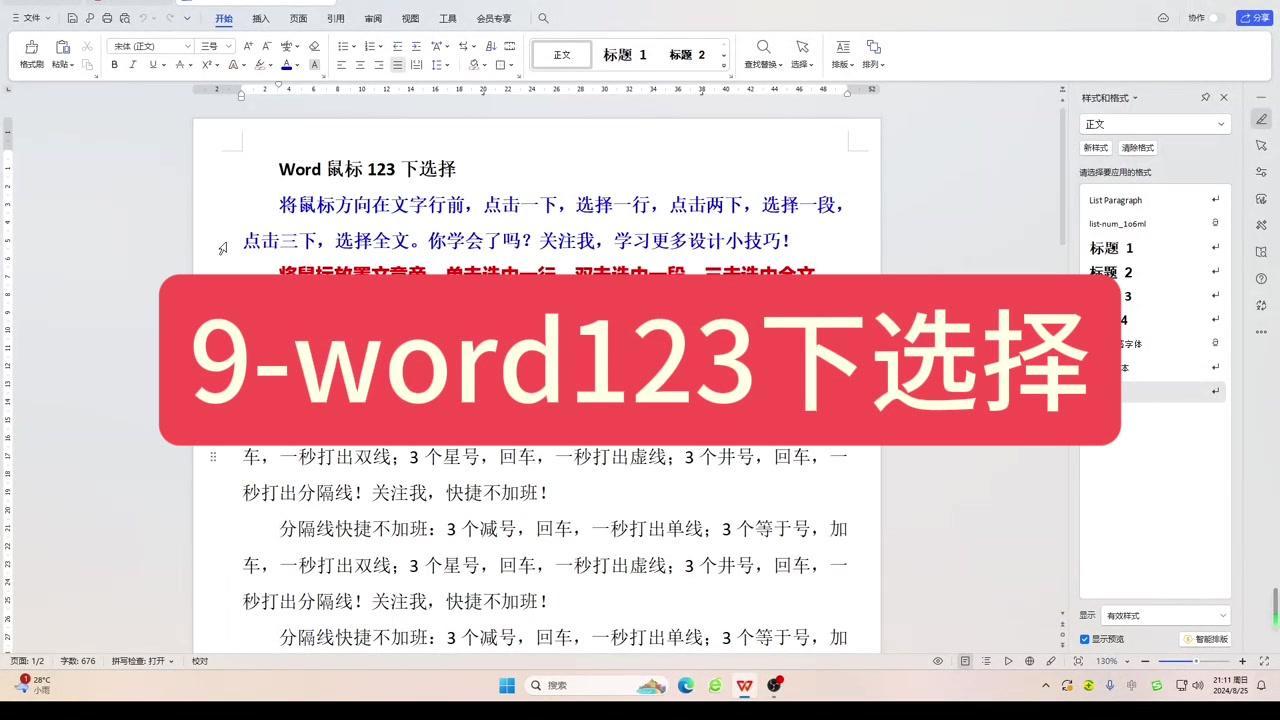Toggle the 协作 collaboration switch
Screen dimensions: 1280x720
(x=1216, y=18)
